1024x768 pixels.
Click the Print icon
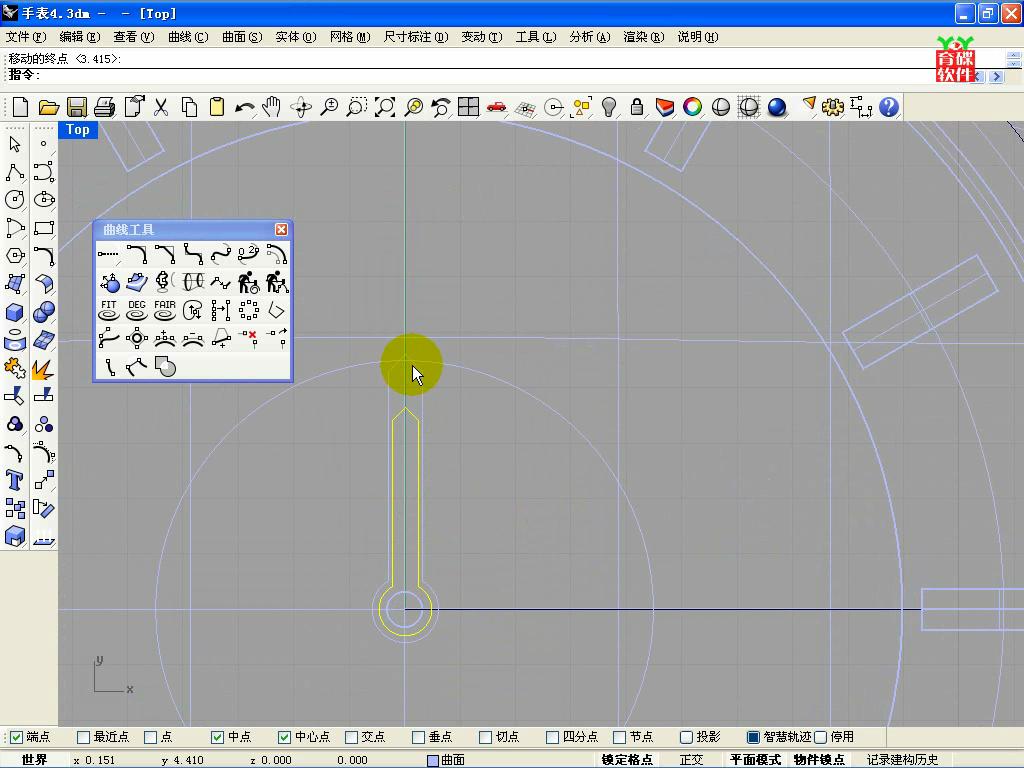coord(104,106)
